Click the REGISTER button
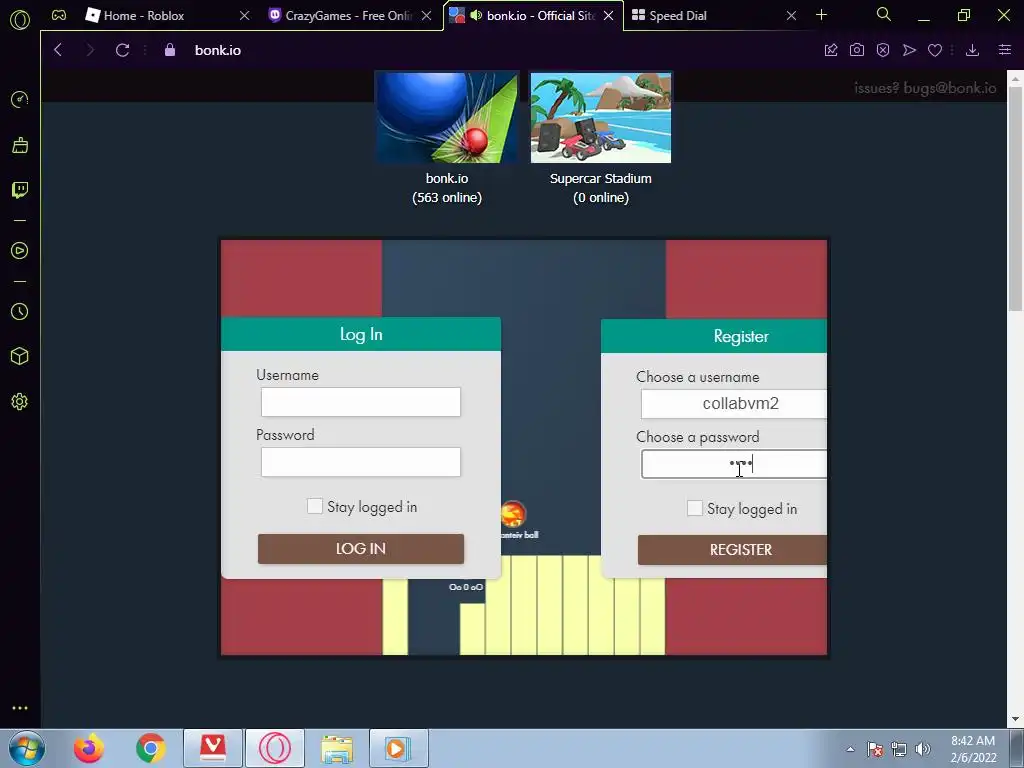The width and height of the screenshot is (1024, 768). tap(732, 550)
